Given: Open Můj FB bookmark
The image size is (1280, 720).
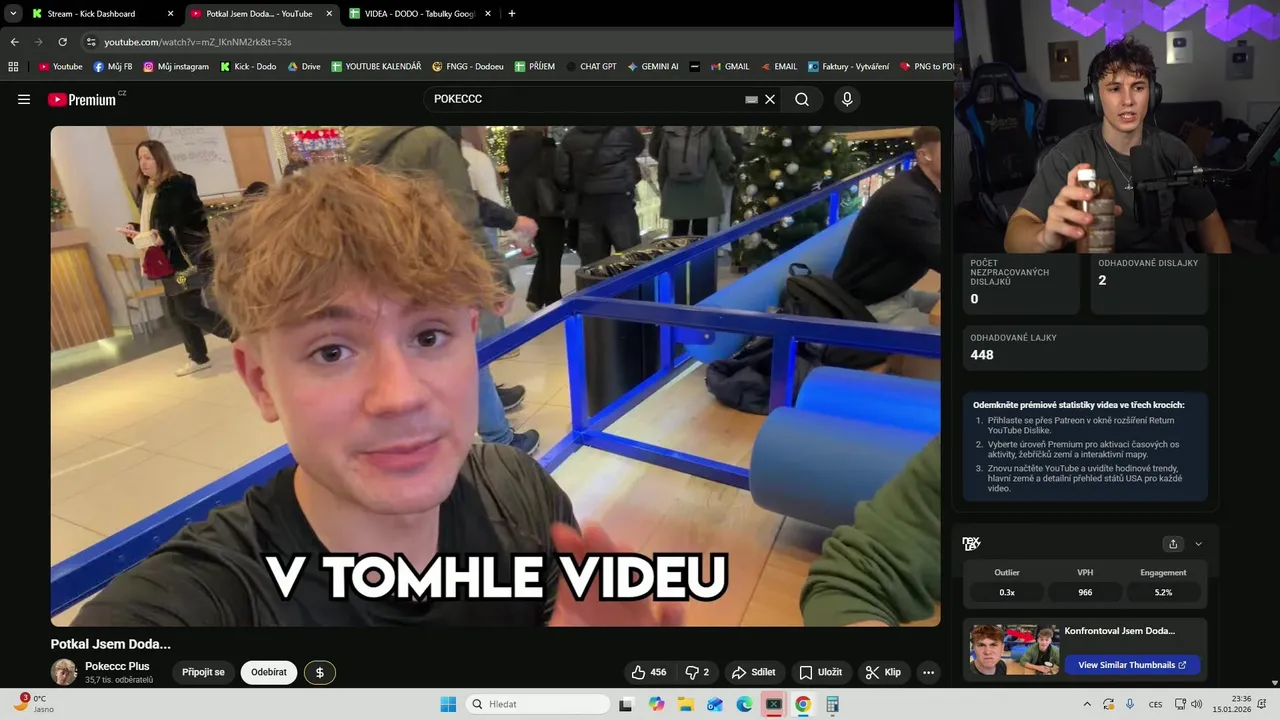Looking at the screenshot, I should [x=112, y=66].
